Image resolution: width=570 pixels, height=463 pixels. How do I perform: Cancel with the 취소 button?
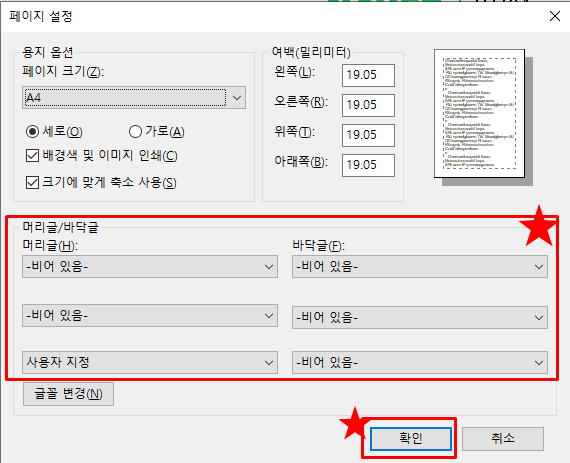click(503, 439)
